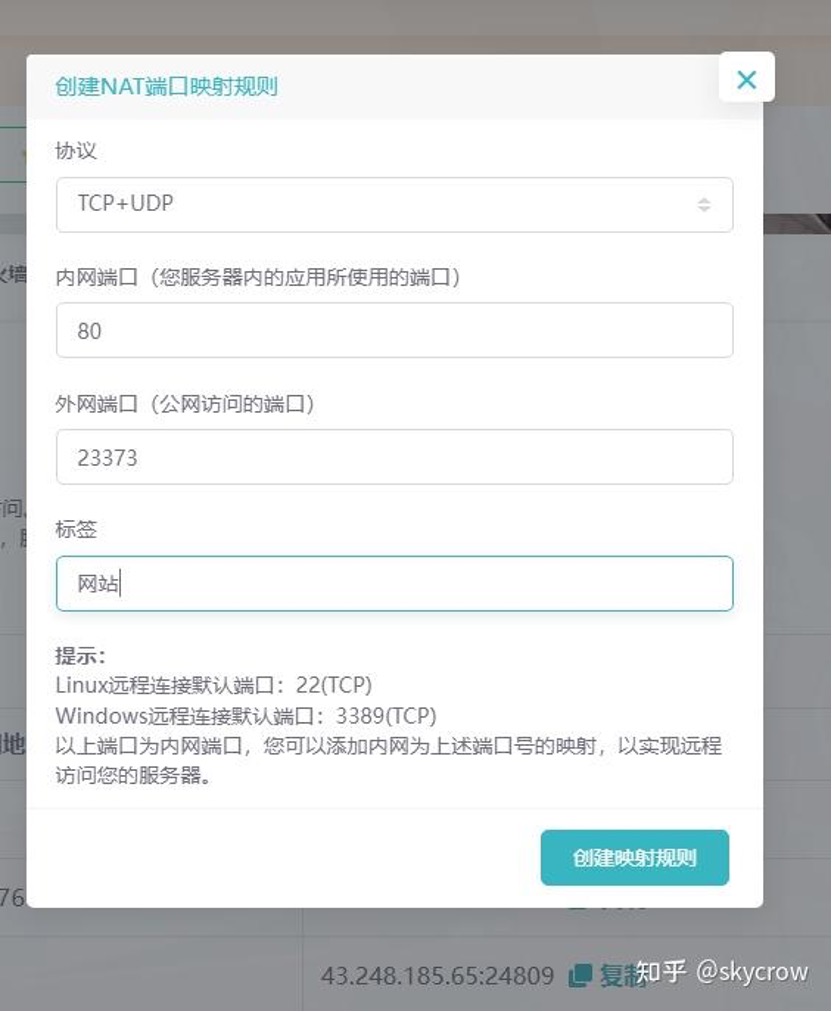
Task: Click the 协议 field label
Action: coord(76,150)
